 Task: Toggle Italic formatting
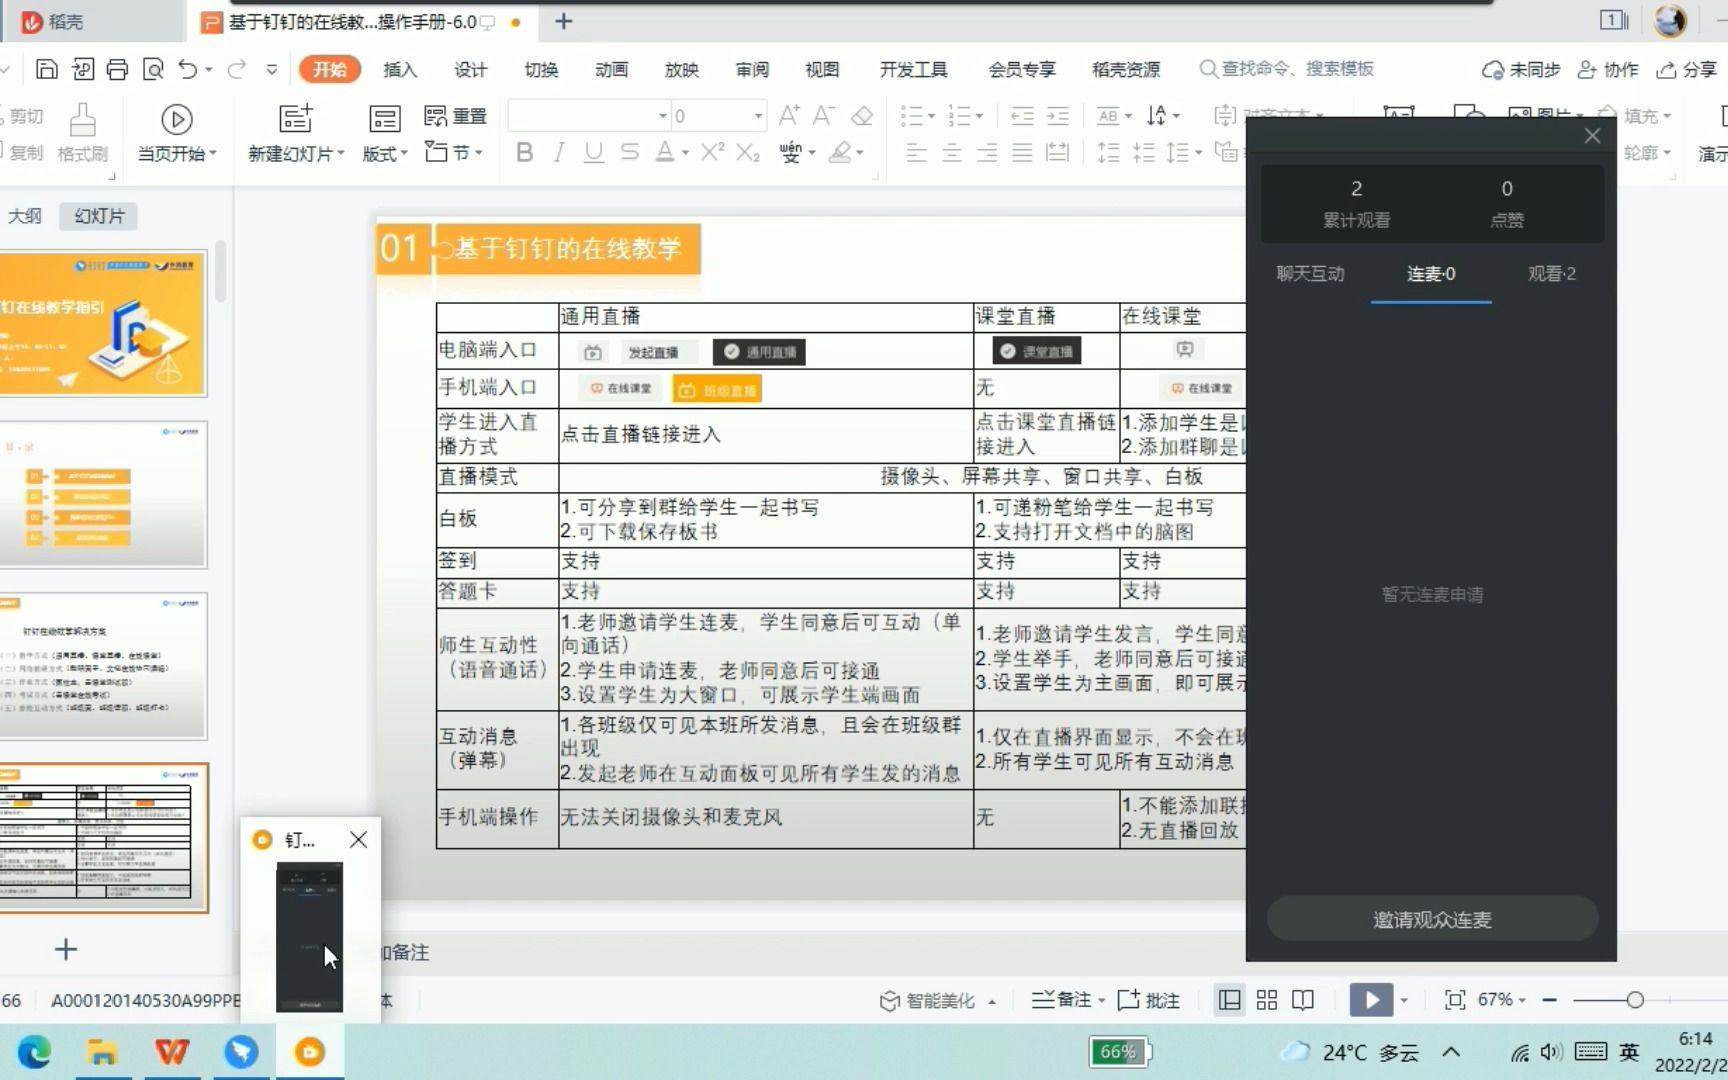(559, 152)
